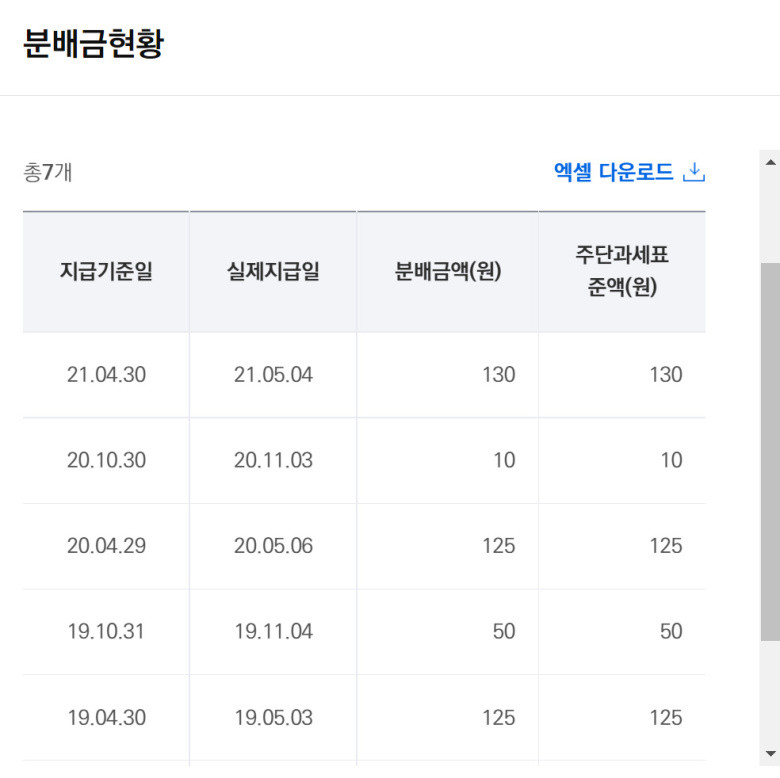The width and height of the screenshot is (780, 778).
Task: Click the 20.05.06 payment date cell
Action: [x=273, y=546]
